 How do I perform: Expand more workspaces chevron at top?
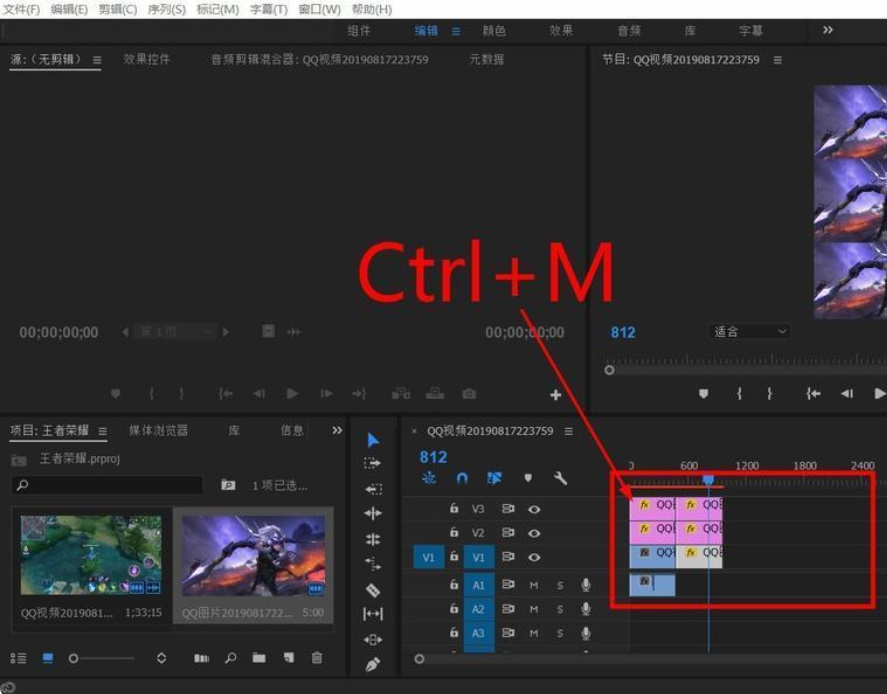pos(828,31)
